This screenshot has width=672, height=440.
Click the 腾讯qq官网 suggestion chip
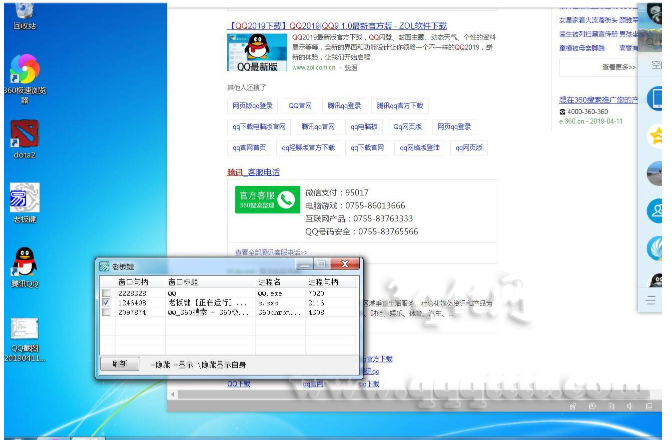point(318,126)
